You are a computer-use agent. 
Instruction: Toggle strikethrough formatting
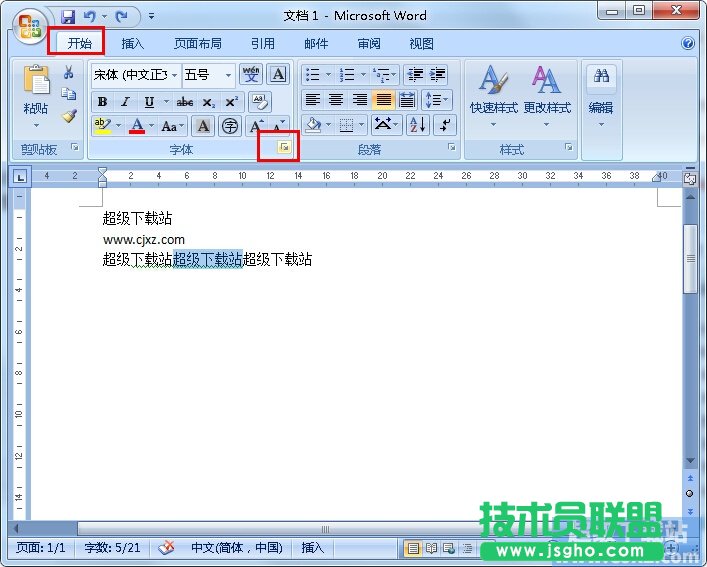click(184, 102)
